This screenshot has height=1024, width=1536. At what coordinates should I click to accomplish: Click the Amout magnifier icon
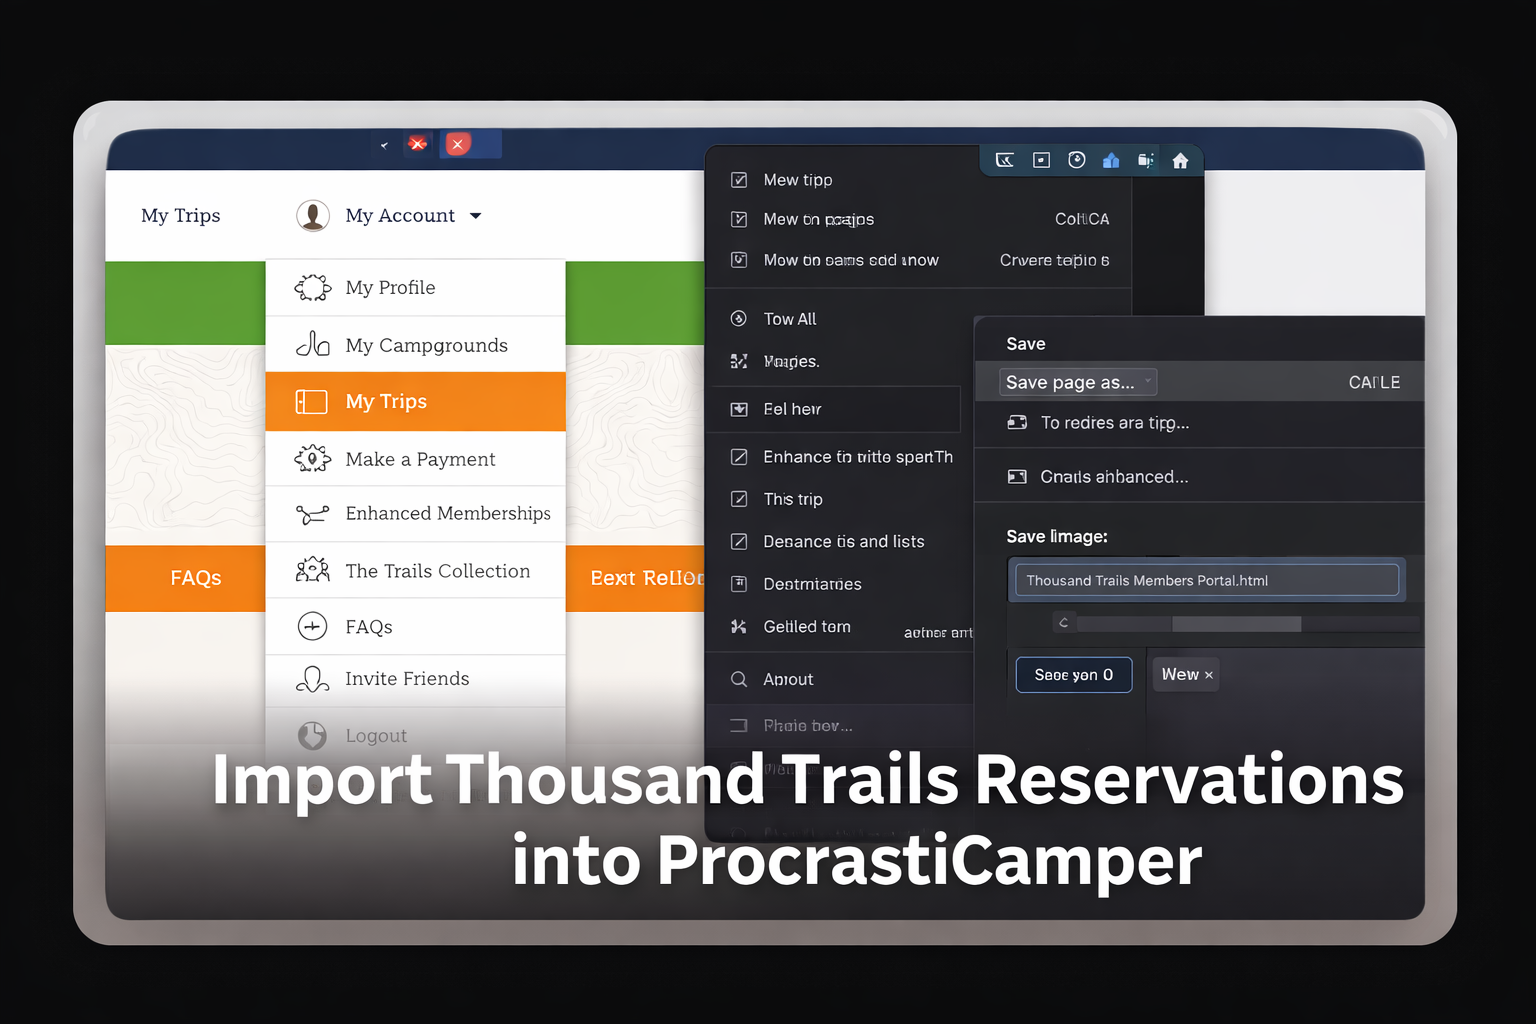point(739,679)
